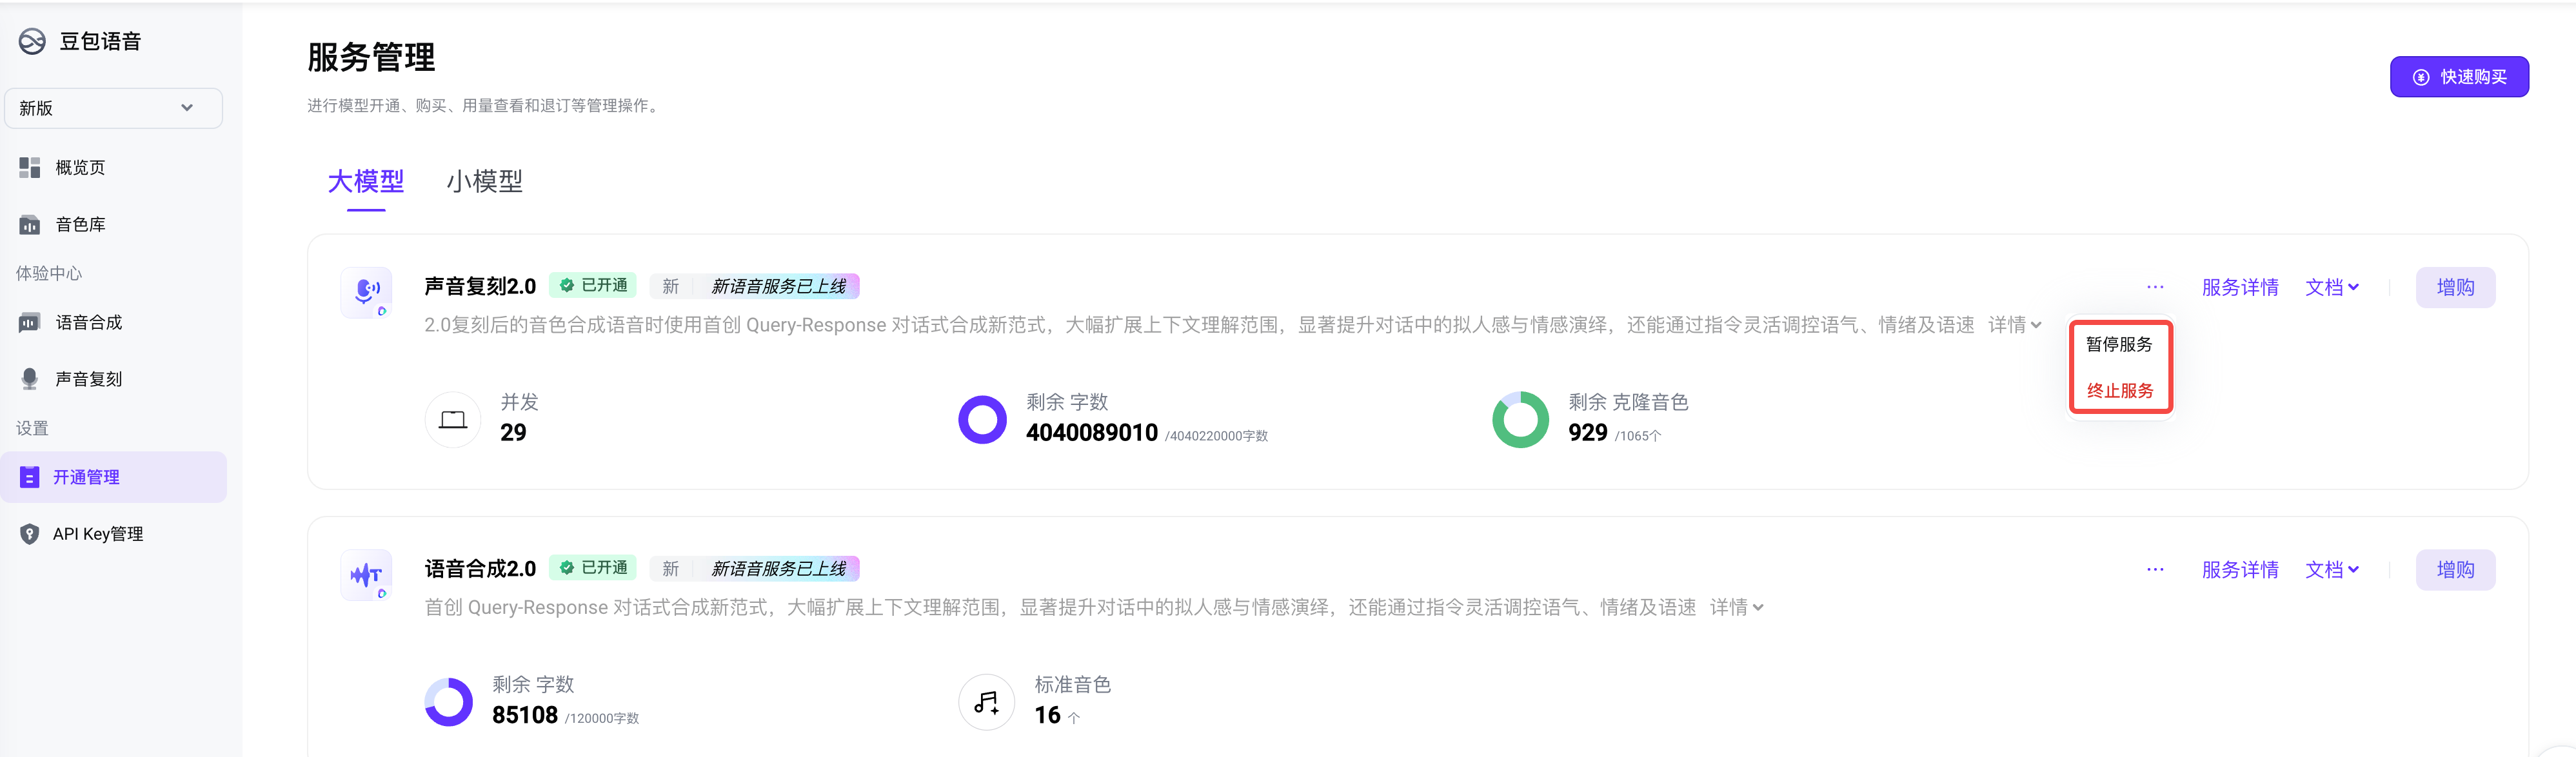Open 服务详情 link for 语音合成2.0
2576x757 pixels.
(2240, 570)
